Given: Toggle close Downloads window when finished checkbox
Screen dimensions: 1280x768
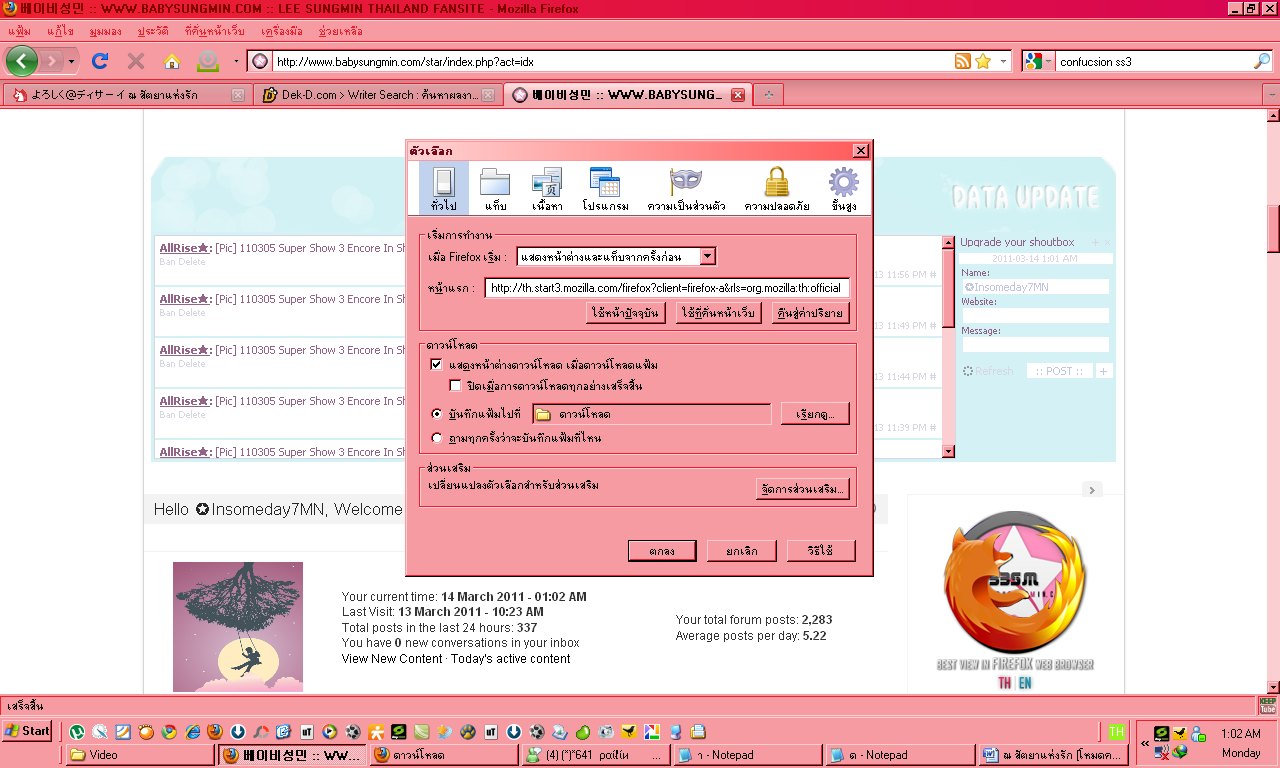Looking at the screenshot, I should coord(456,386).
